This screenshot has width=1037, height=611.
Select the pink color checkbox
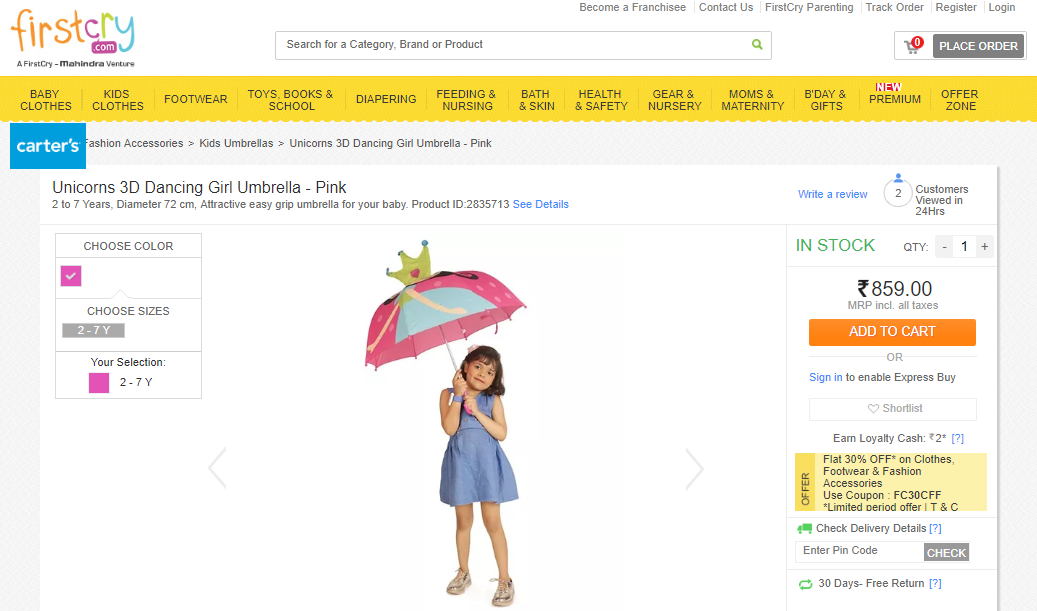(71, 276)
